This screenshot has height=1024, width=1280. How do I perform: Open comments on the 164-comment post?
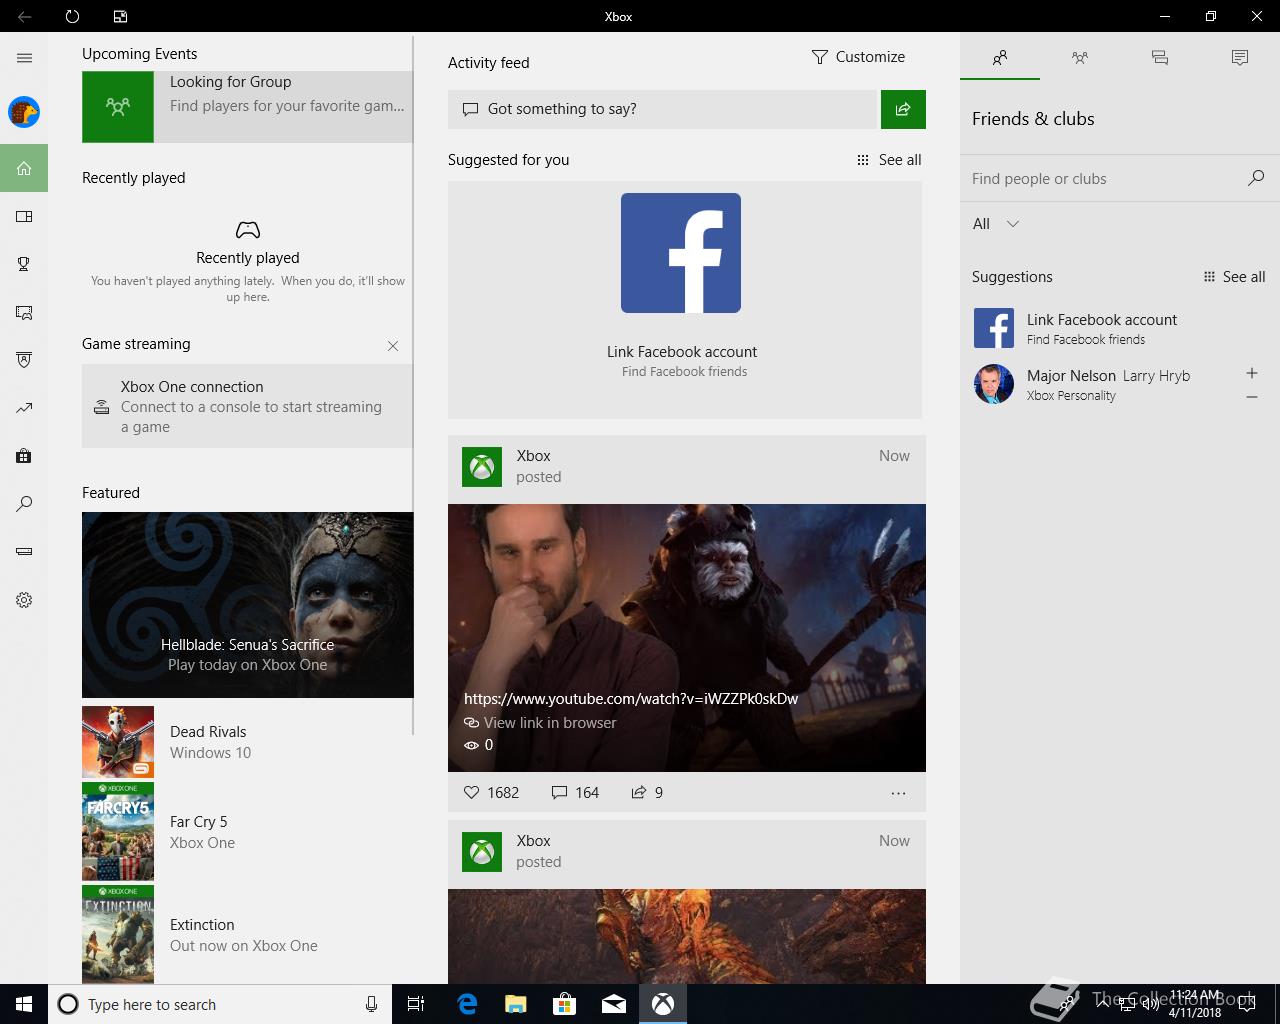[575, 792]
